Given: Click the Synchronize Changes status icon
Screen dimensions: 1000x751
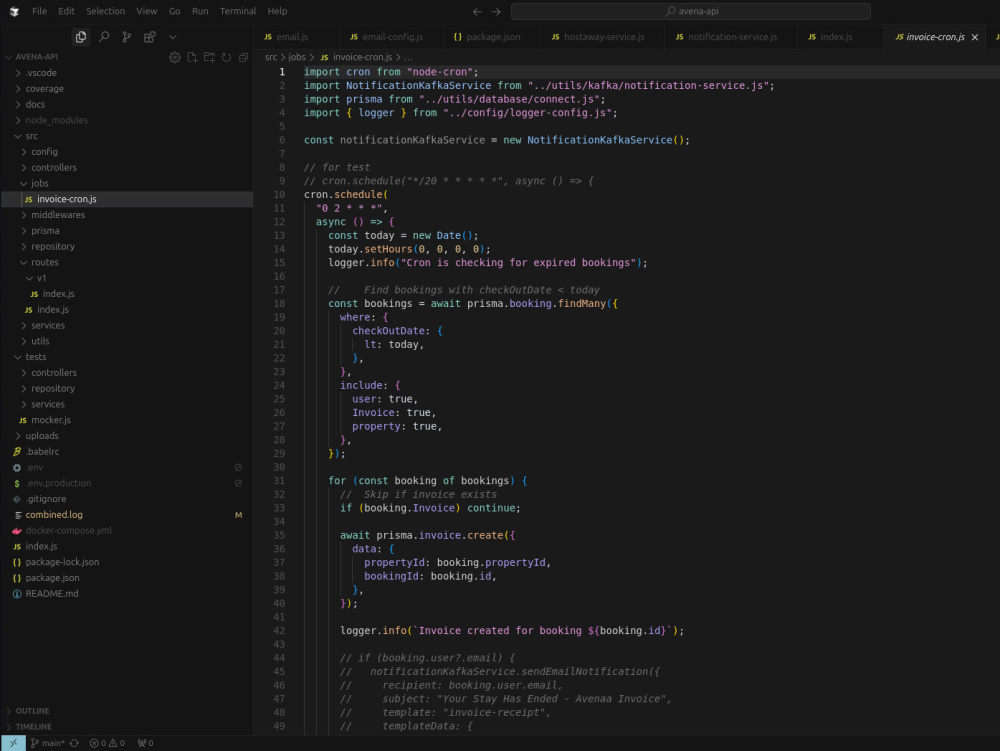Looking at the screenshot, I should coord(75,743).
